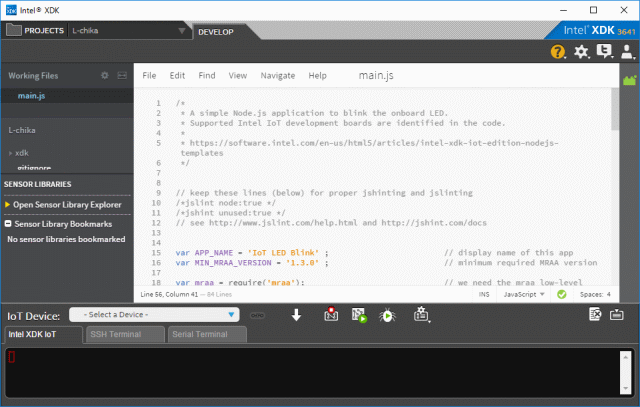This screenshot has height=407, width=640.
Task: Click the L-chika project name in sidebar
Action: (x=22, y=130)
